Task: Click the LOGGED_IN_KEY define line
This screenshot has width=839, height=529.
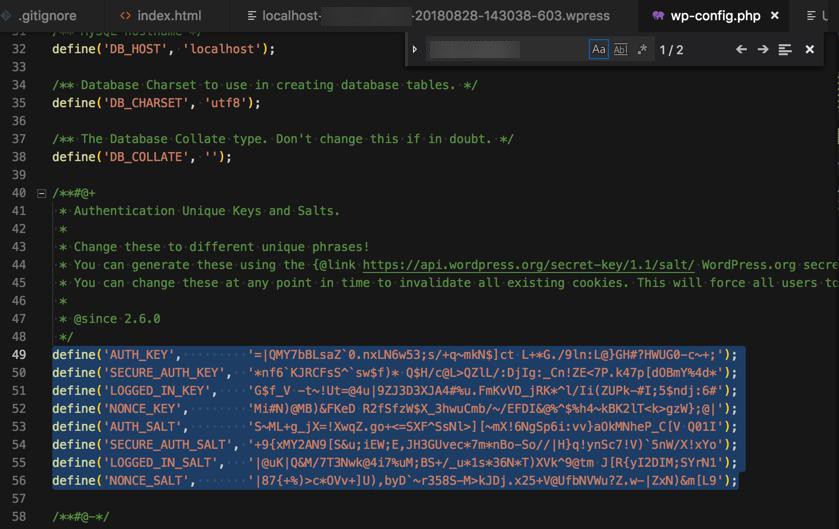Action: click(x=394, y=390)
